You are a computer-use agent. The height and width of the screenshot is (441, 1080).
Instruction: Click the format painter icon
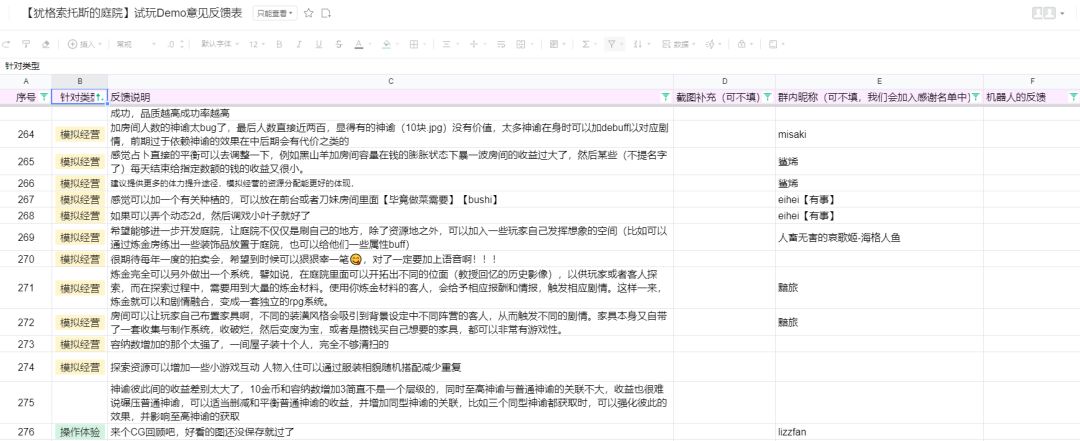coord(26,44)
